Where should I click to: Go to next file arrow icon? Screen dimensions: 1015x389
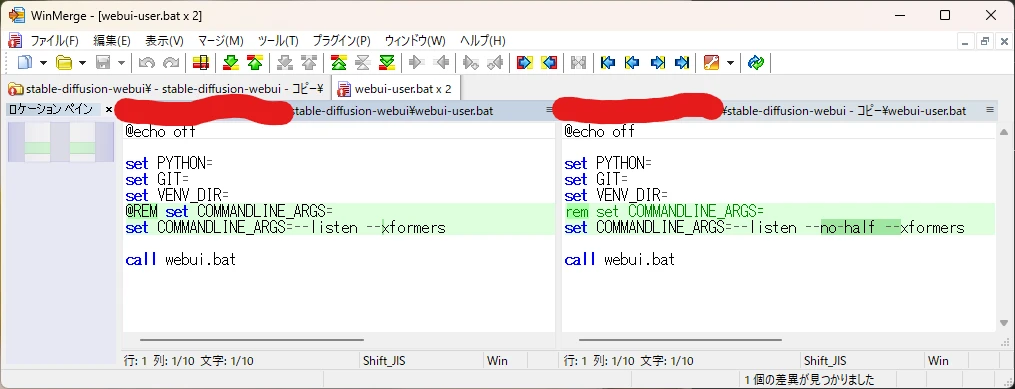coord(657,63)
